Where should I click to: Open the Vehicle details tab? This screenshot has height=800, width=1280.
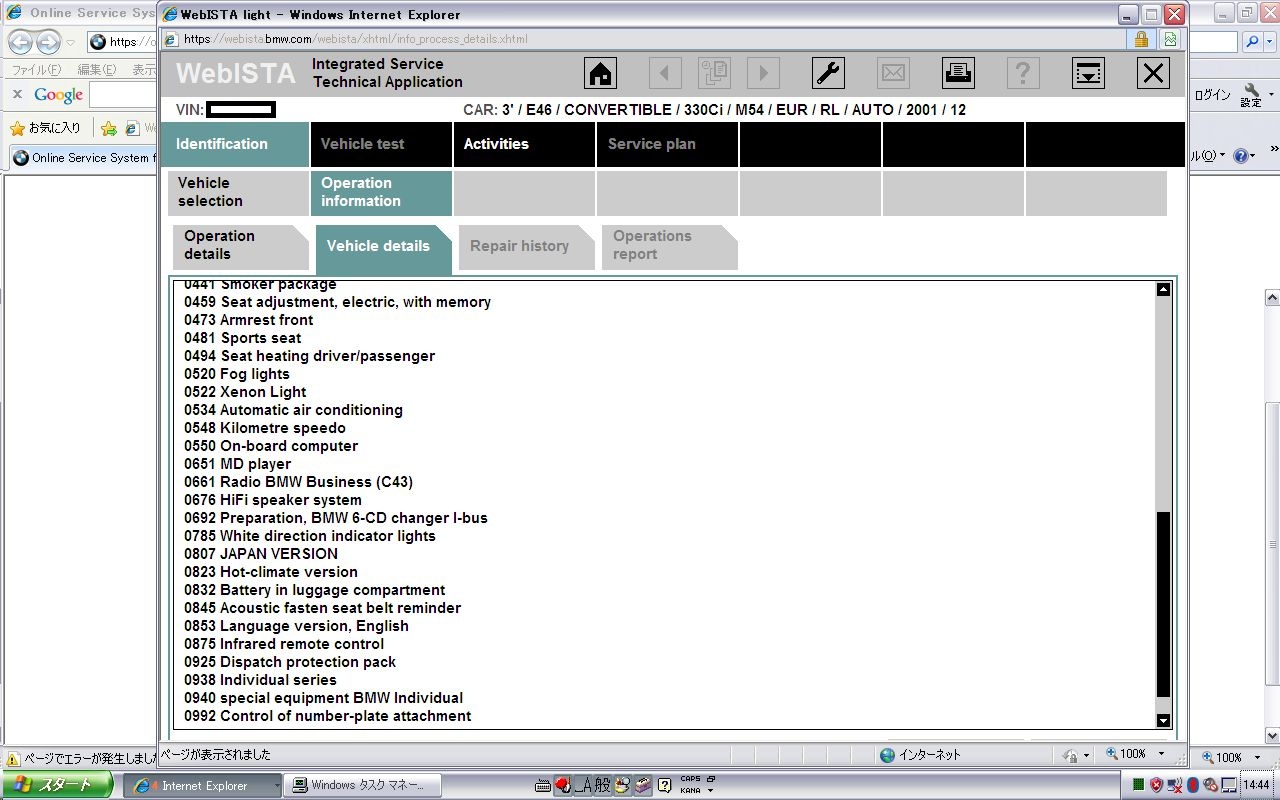point(383,247)
